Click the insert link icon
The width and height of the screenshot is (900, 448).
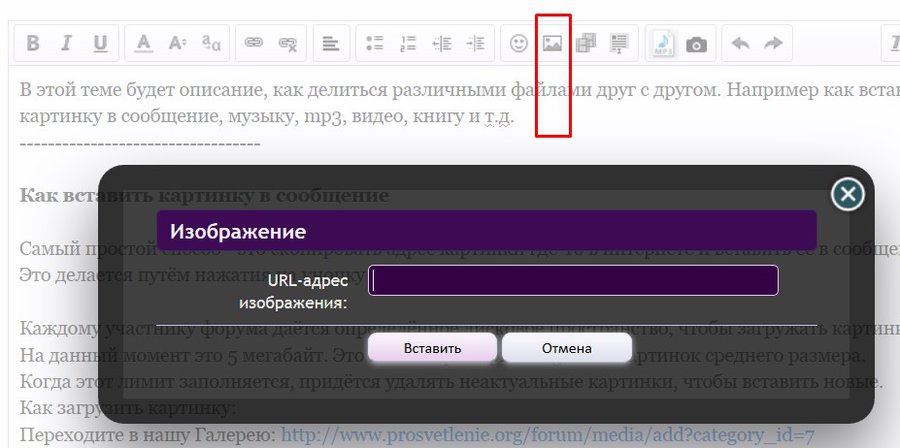pos(254,44)
